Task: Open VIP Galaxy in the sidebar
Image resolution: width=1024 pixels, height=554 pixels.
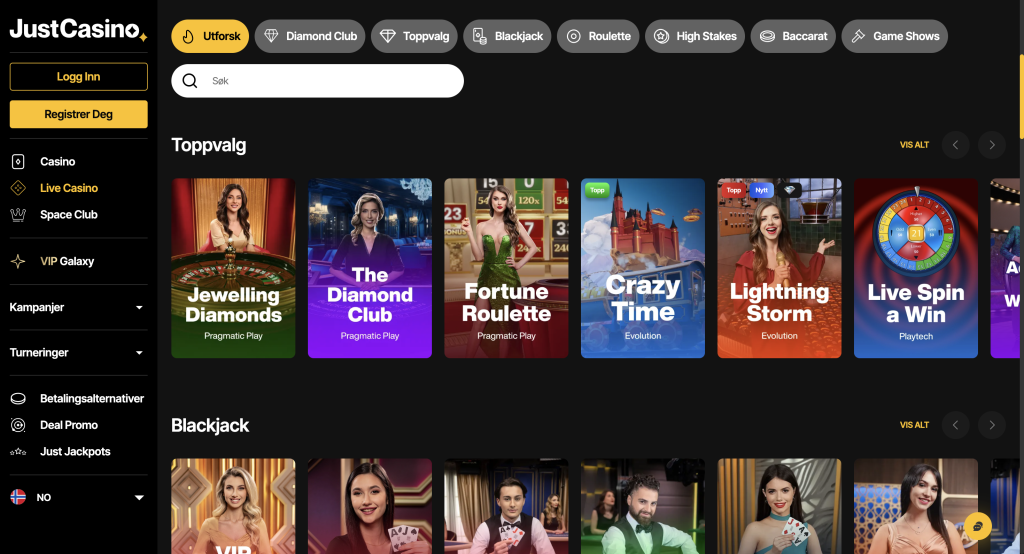Action: coord(67,261)
